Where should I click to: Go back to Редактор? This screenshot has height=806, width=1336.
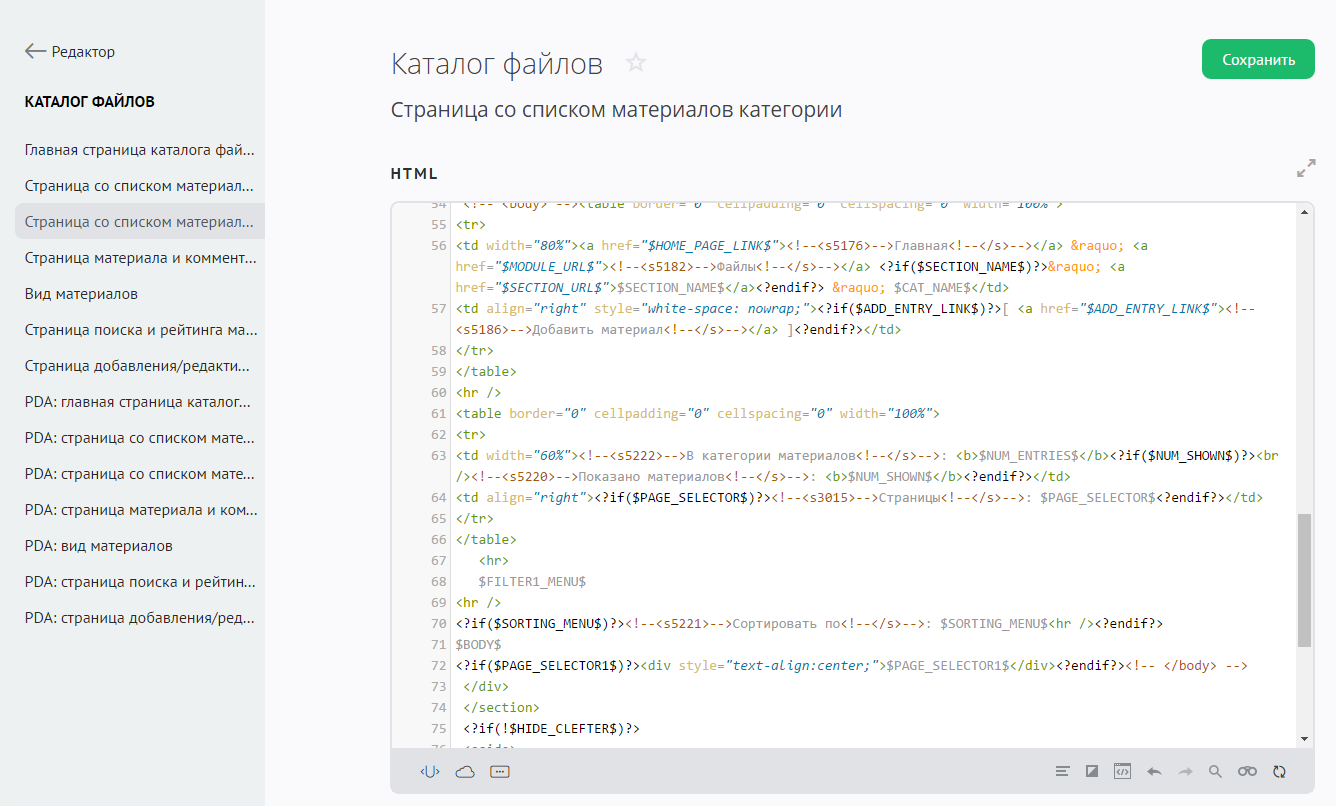70,51
